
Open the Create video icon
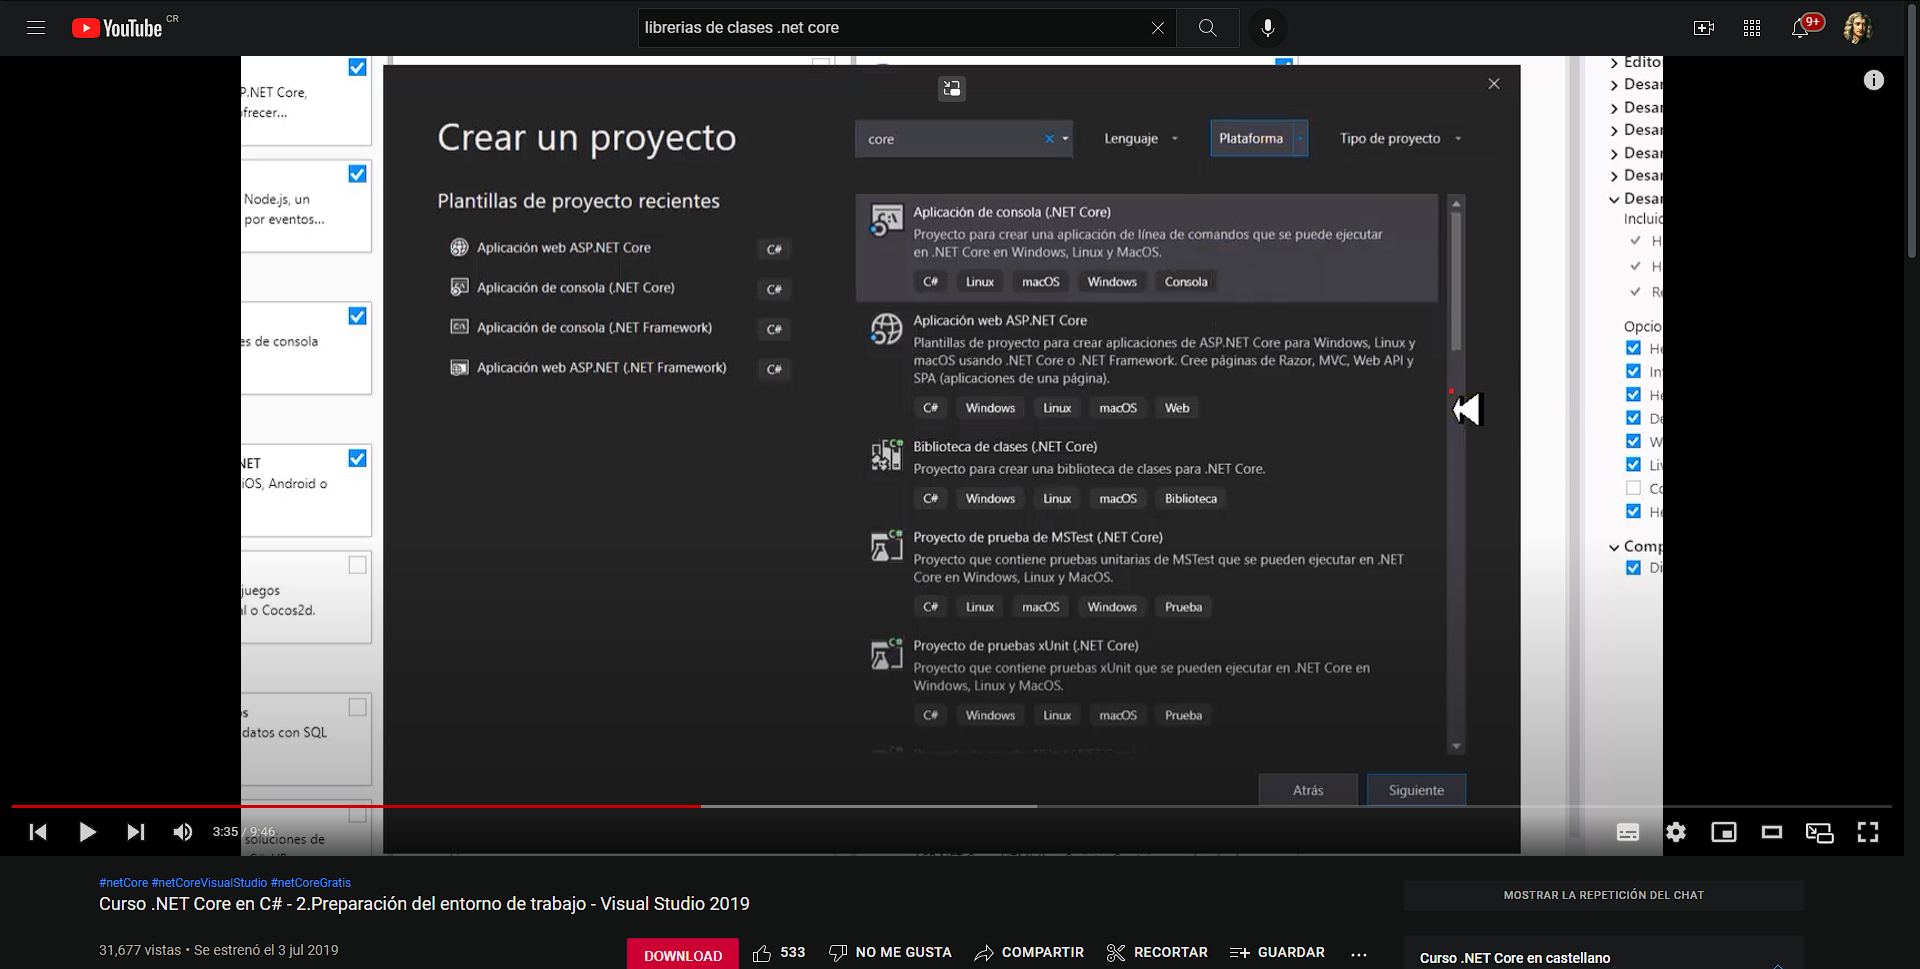click(1704, 28)
